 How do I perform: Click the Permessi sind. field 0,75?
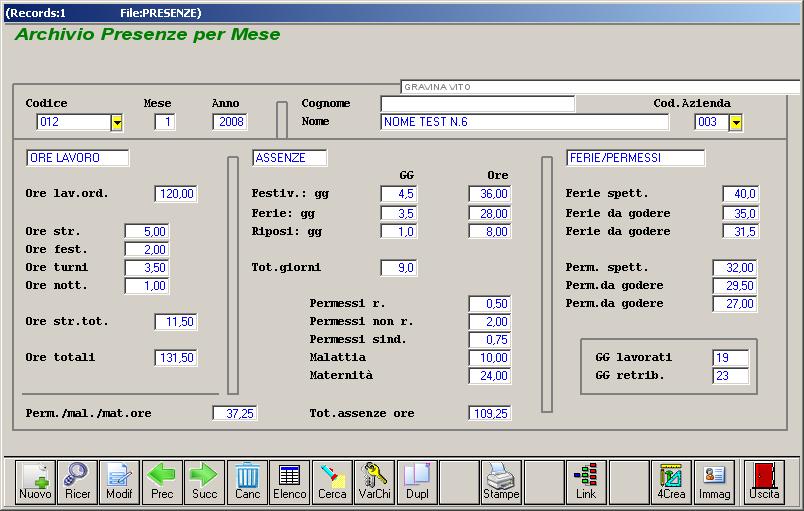490,340
